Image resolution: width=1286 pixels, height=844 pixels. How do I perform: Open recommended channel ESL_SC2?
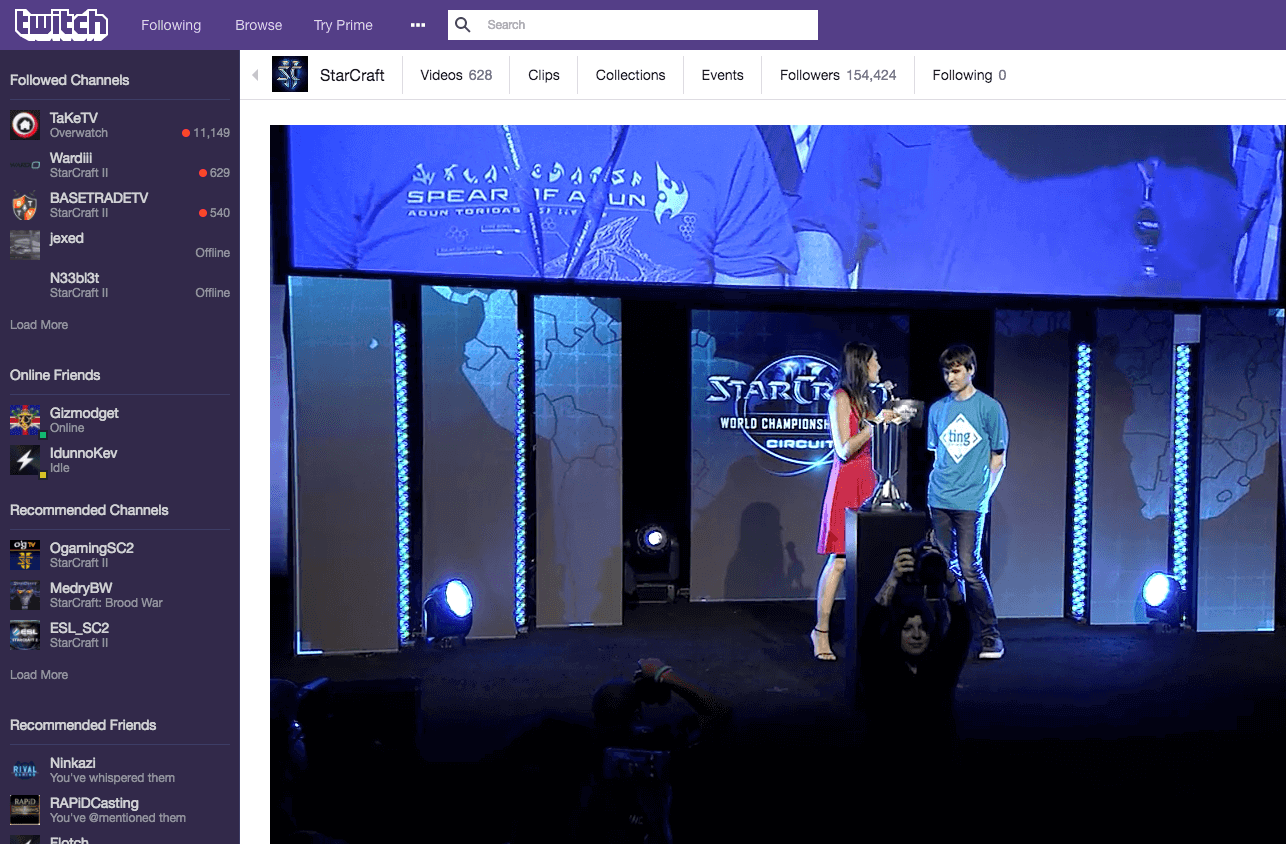coord(120,635)
